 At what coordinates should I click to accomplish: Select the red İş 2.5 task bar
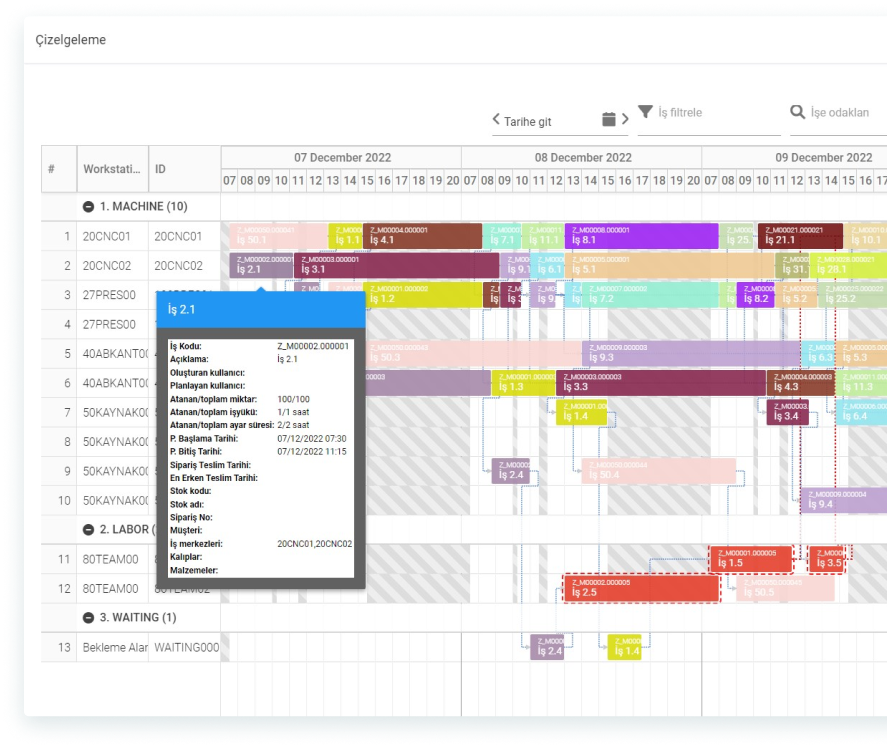(641, 588)
